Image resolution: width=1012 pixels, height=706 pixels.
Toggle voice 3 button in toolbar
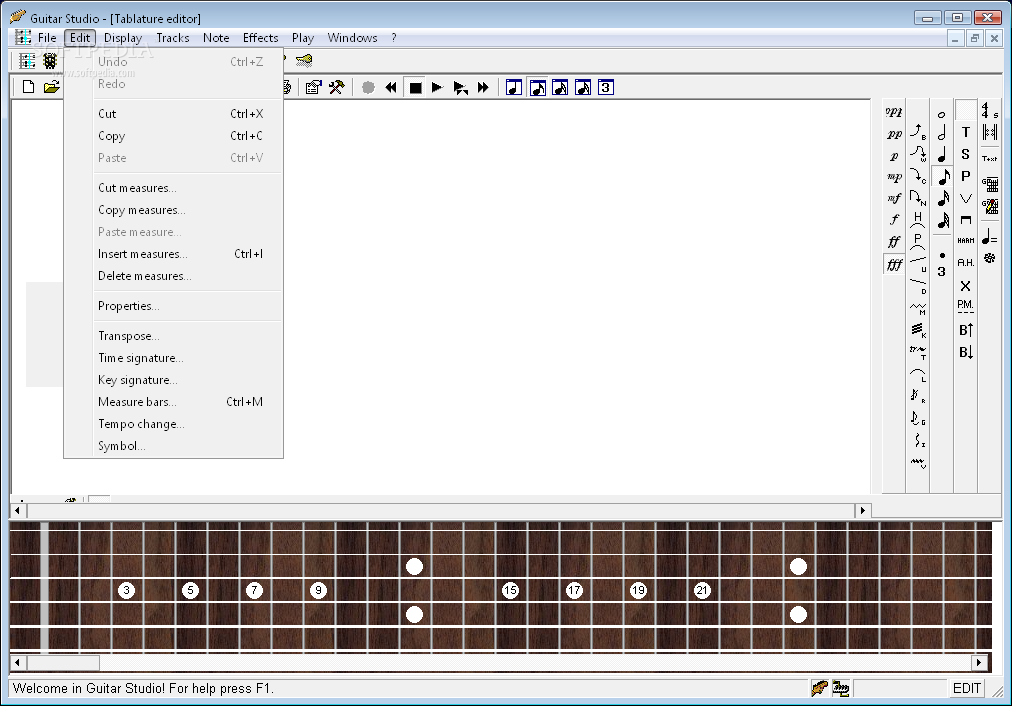[605, 87]
